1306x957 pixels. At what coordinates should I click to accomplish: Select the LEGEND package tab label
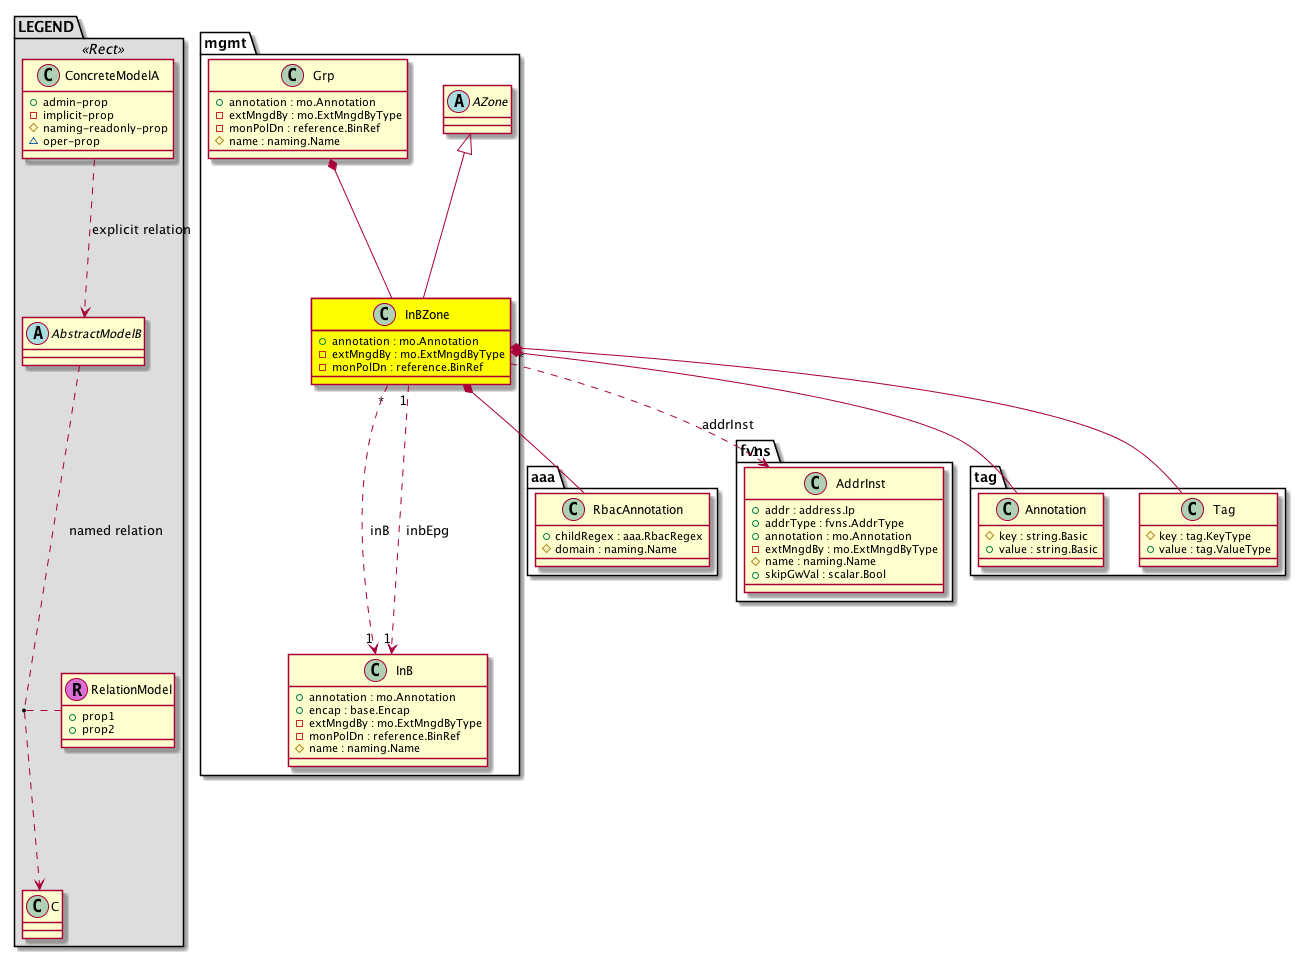(x=46, y=27)
